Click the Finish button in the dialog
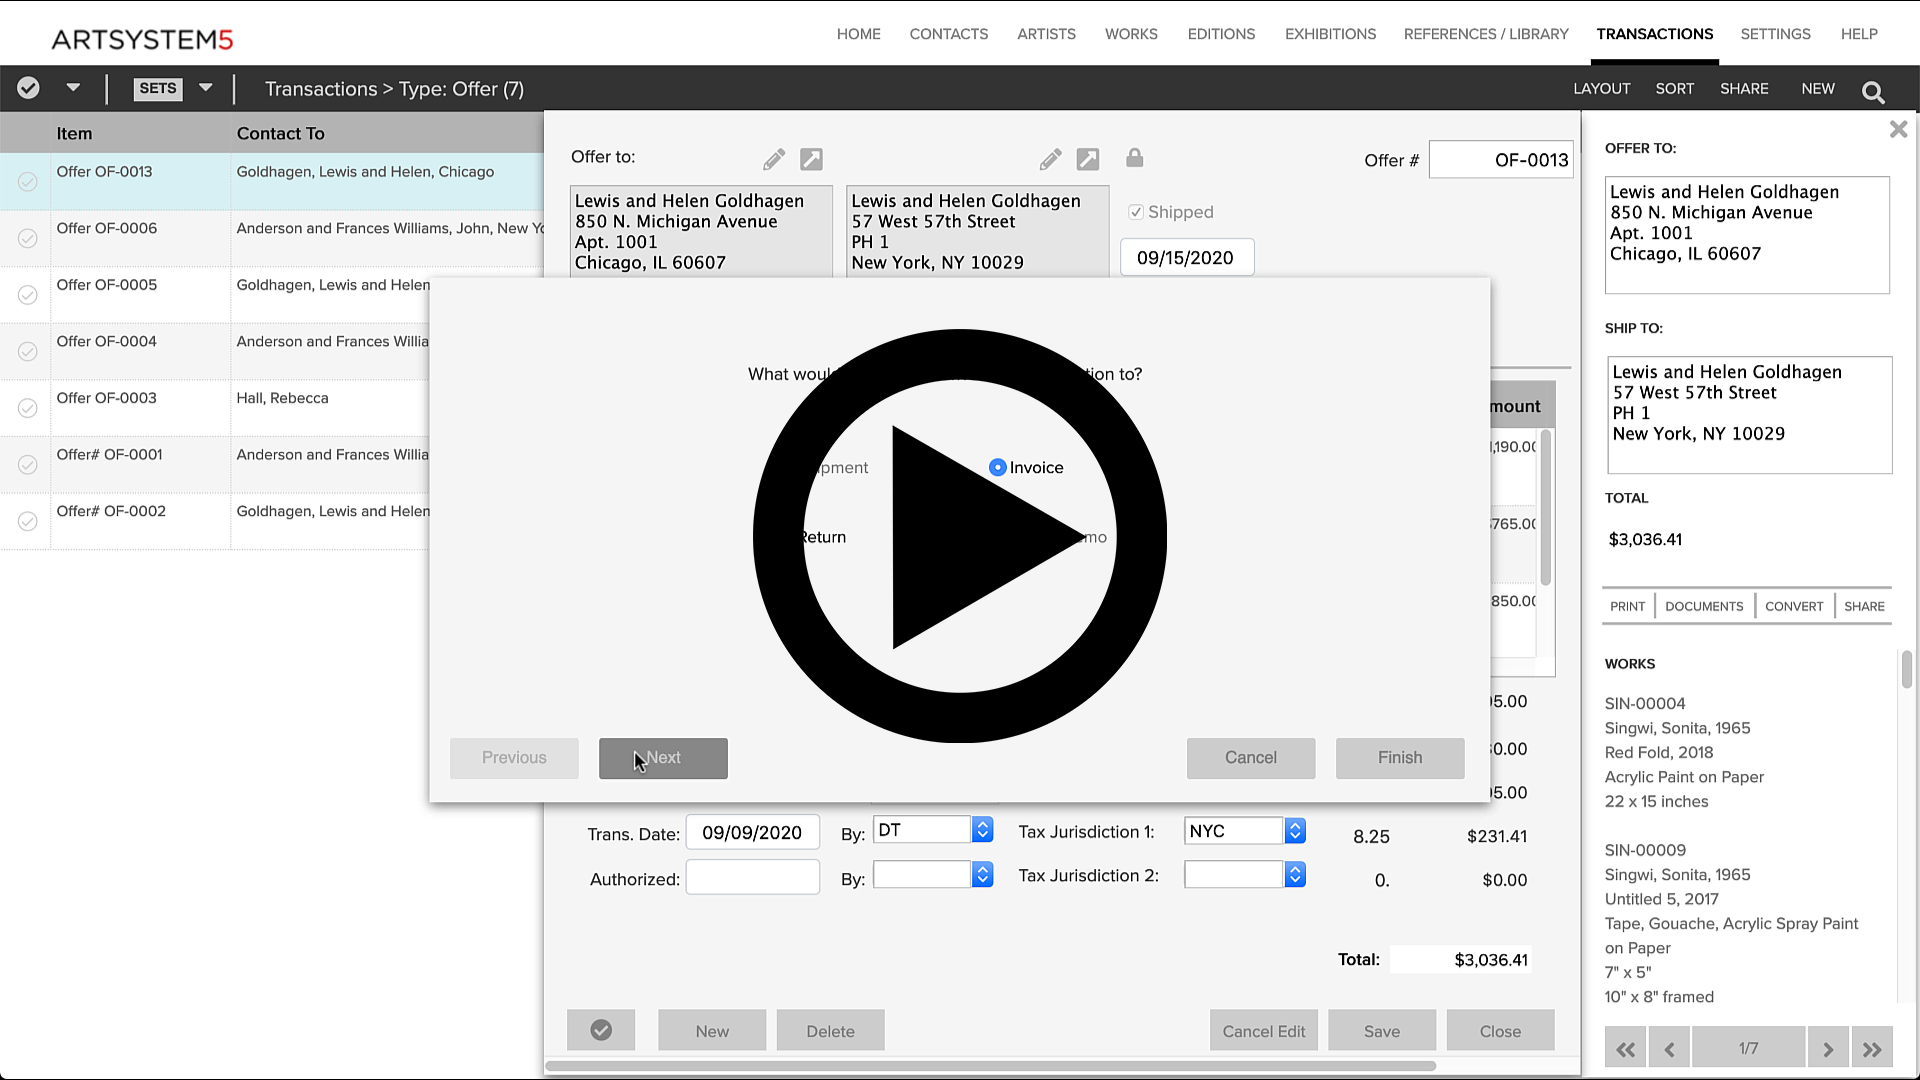The width and height of the screenshot is (1920, 1080). [x=1399, y=757]
